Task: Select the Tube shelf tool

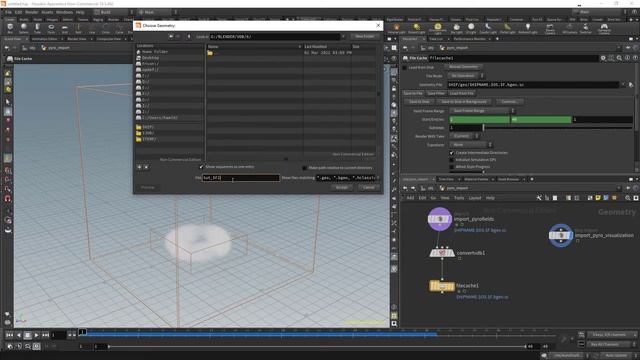Action: point(37,28)
